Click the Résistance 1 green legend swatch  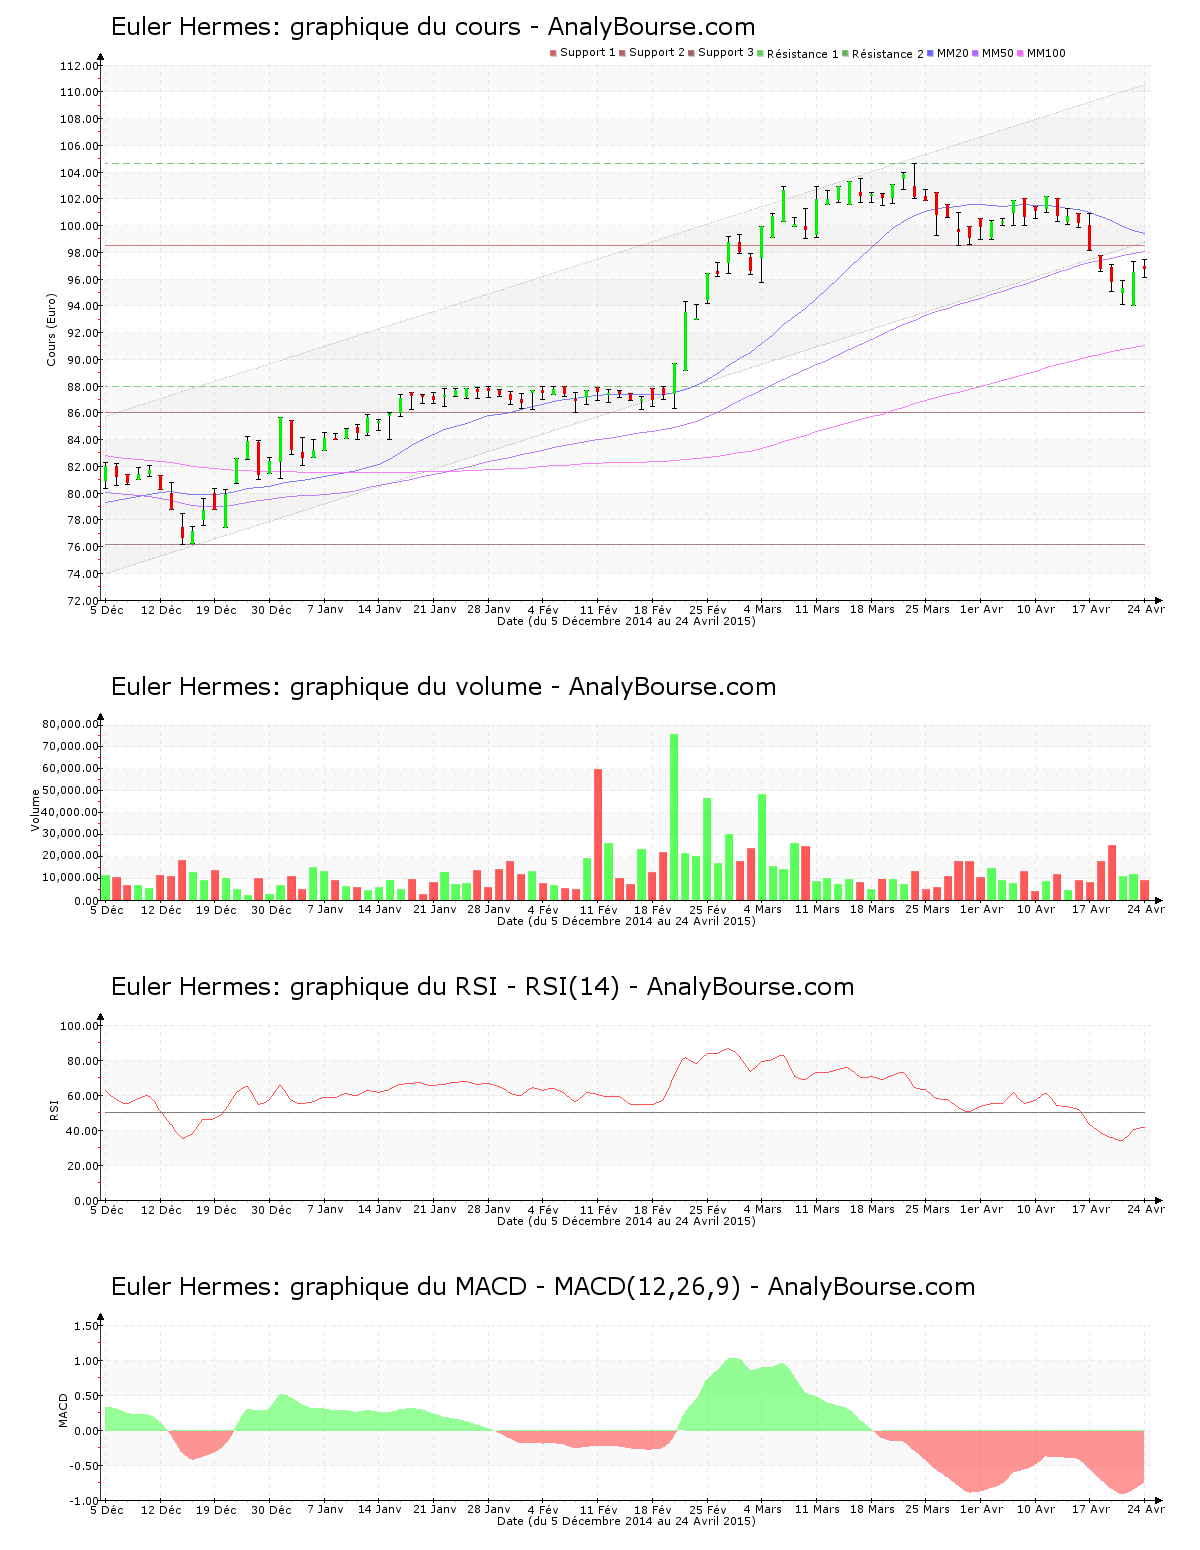[761, 53]
